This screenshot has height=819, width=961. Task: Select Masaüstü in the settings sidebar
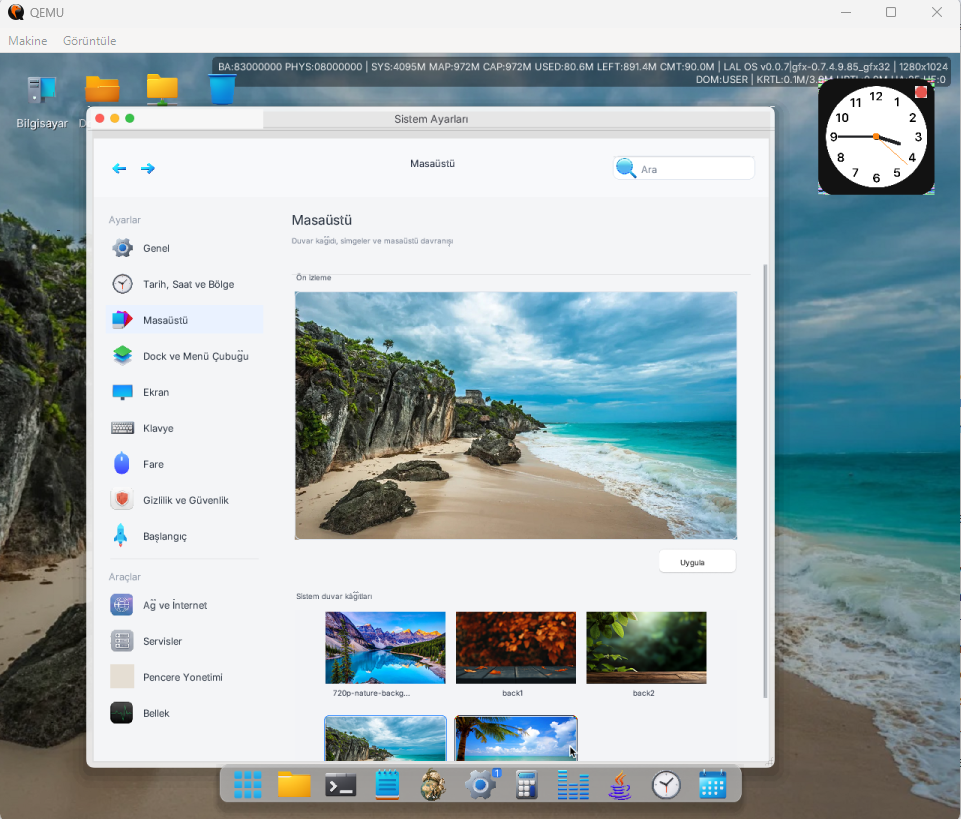click(x=184, y=320)
